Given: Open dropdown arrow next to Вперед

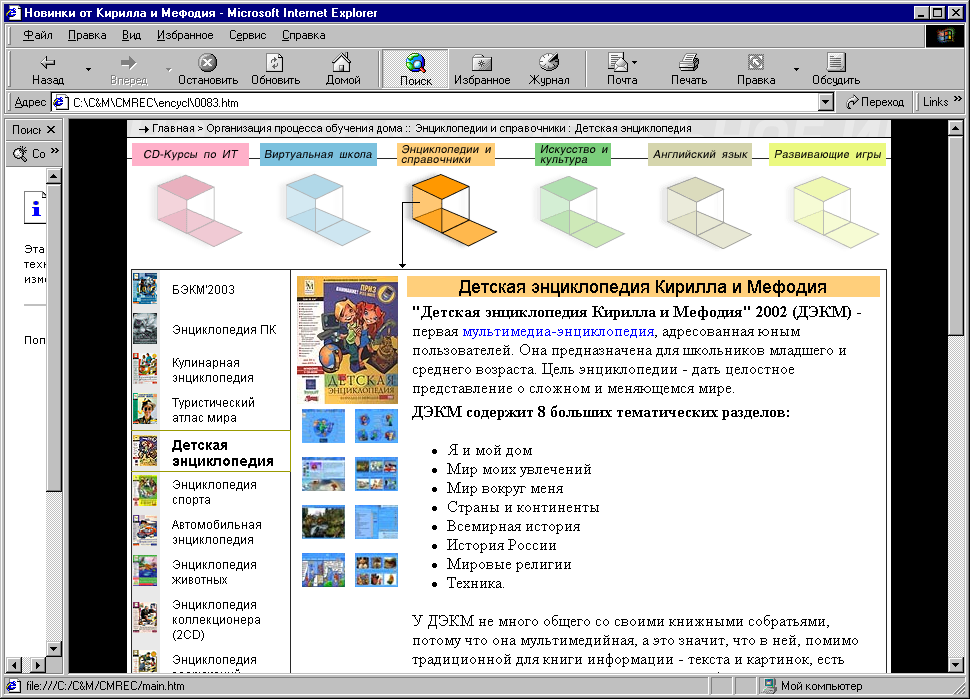Looking at the screenshot, I should coord(169,69).
